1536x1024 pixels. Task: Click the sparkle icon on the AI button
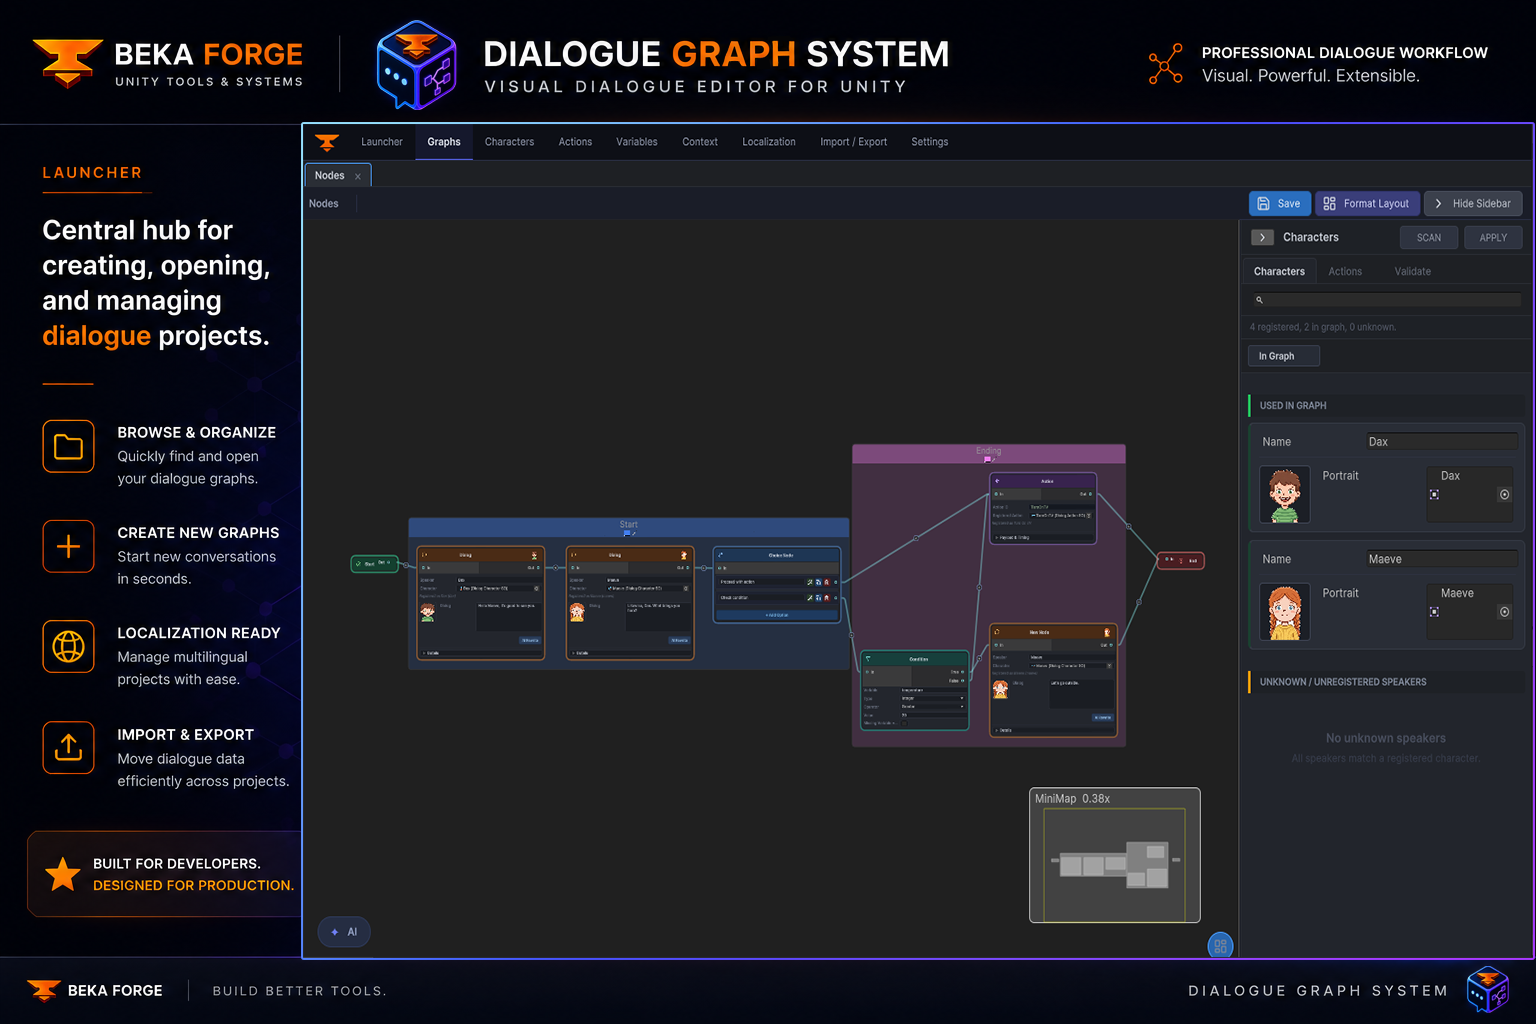pyautogui.click(x=334, y=932)
